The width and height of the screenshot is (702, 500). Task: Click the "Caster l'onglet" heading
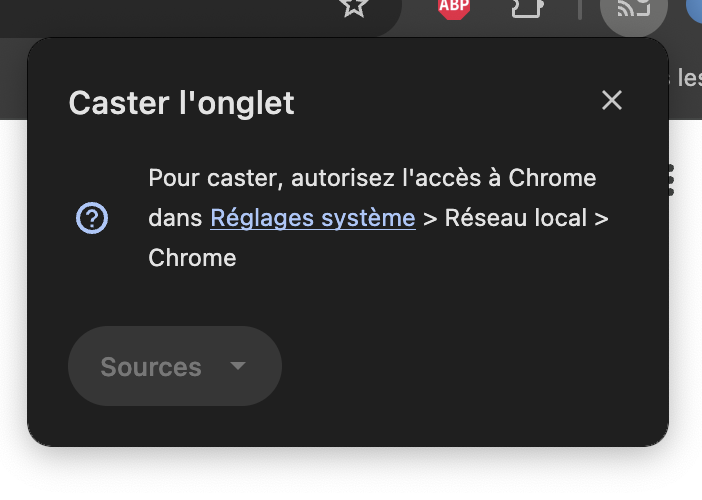[x=181, y=103]
